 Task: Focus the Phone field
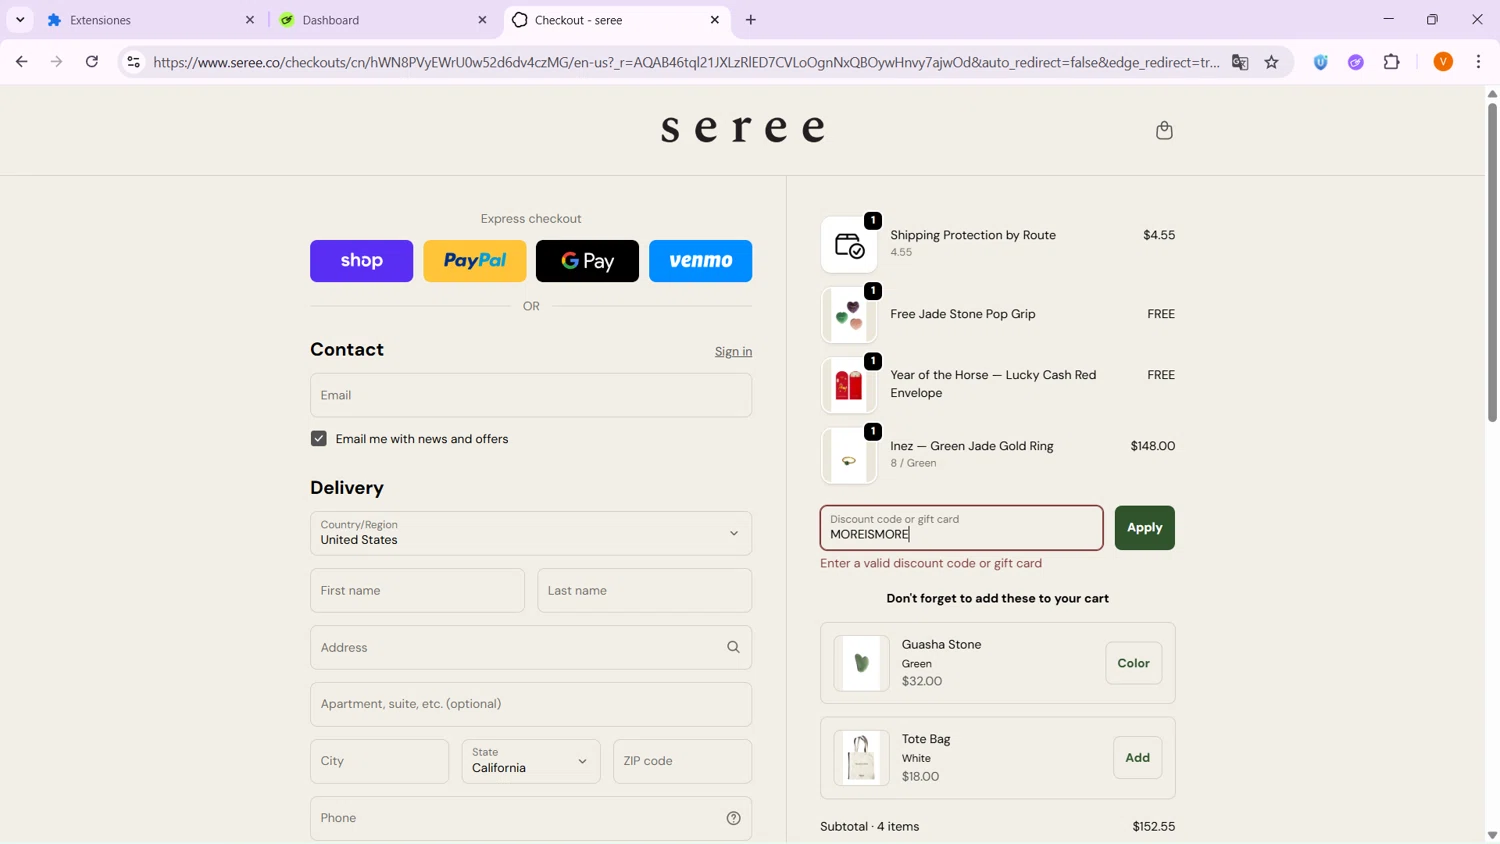[531, 818]
